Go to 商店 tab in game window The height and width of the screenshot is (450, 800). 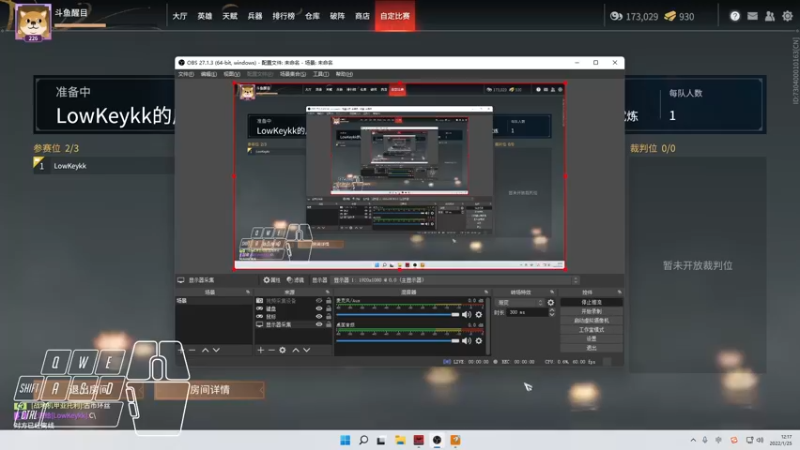coord(362,16)
